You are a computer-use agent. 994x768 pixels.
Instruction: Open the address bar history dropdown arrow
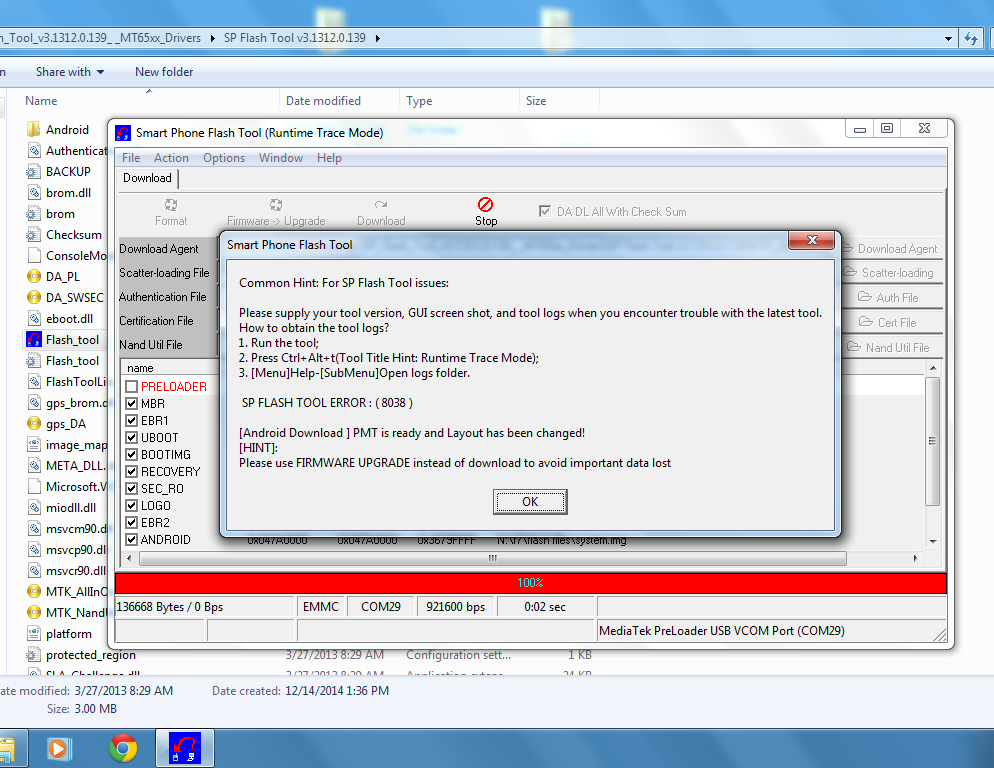click(948, 38)
